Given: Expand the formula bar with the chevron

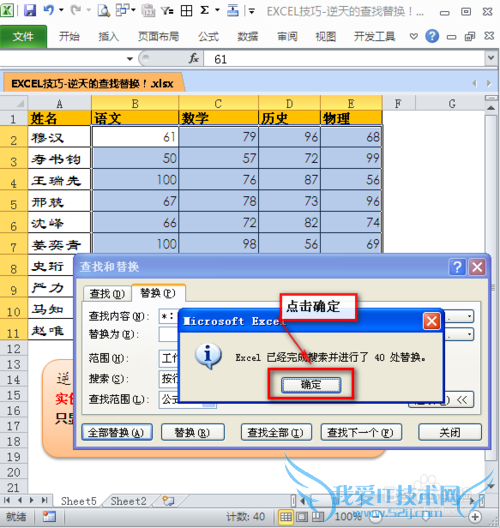Looking at the screenshot, I should [x=491, y=58].
